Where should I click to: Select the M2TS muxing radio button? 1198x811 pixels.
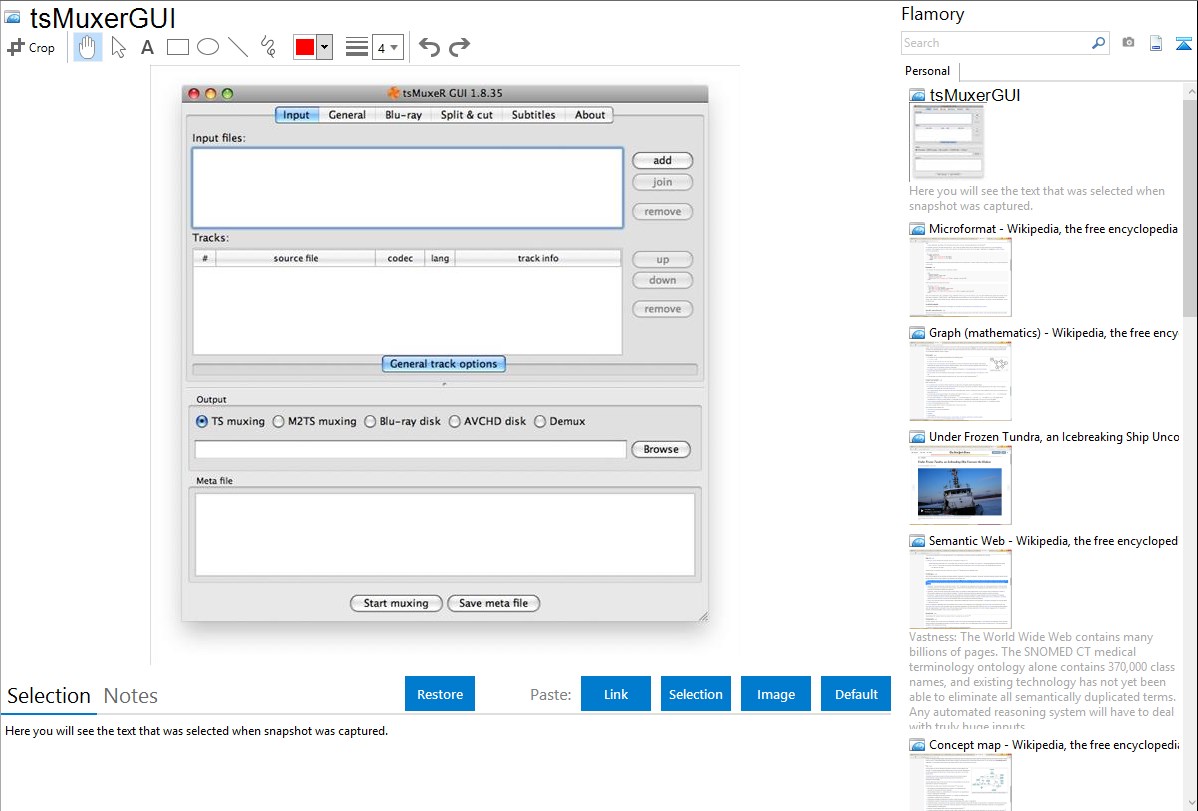pos(280,422)
